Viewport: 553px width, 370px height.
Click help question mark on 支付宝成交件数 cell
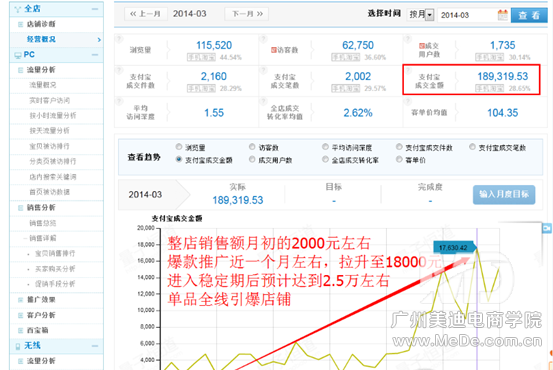[x=119, y=70]
